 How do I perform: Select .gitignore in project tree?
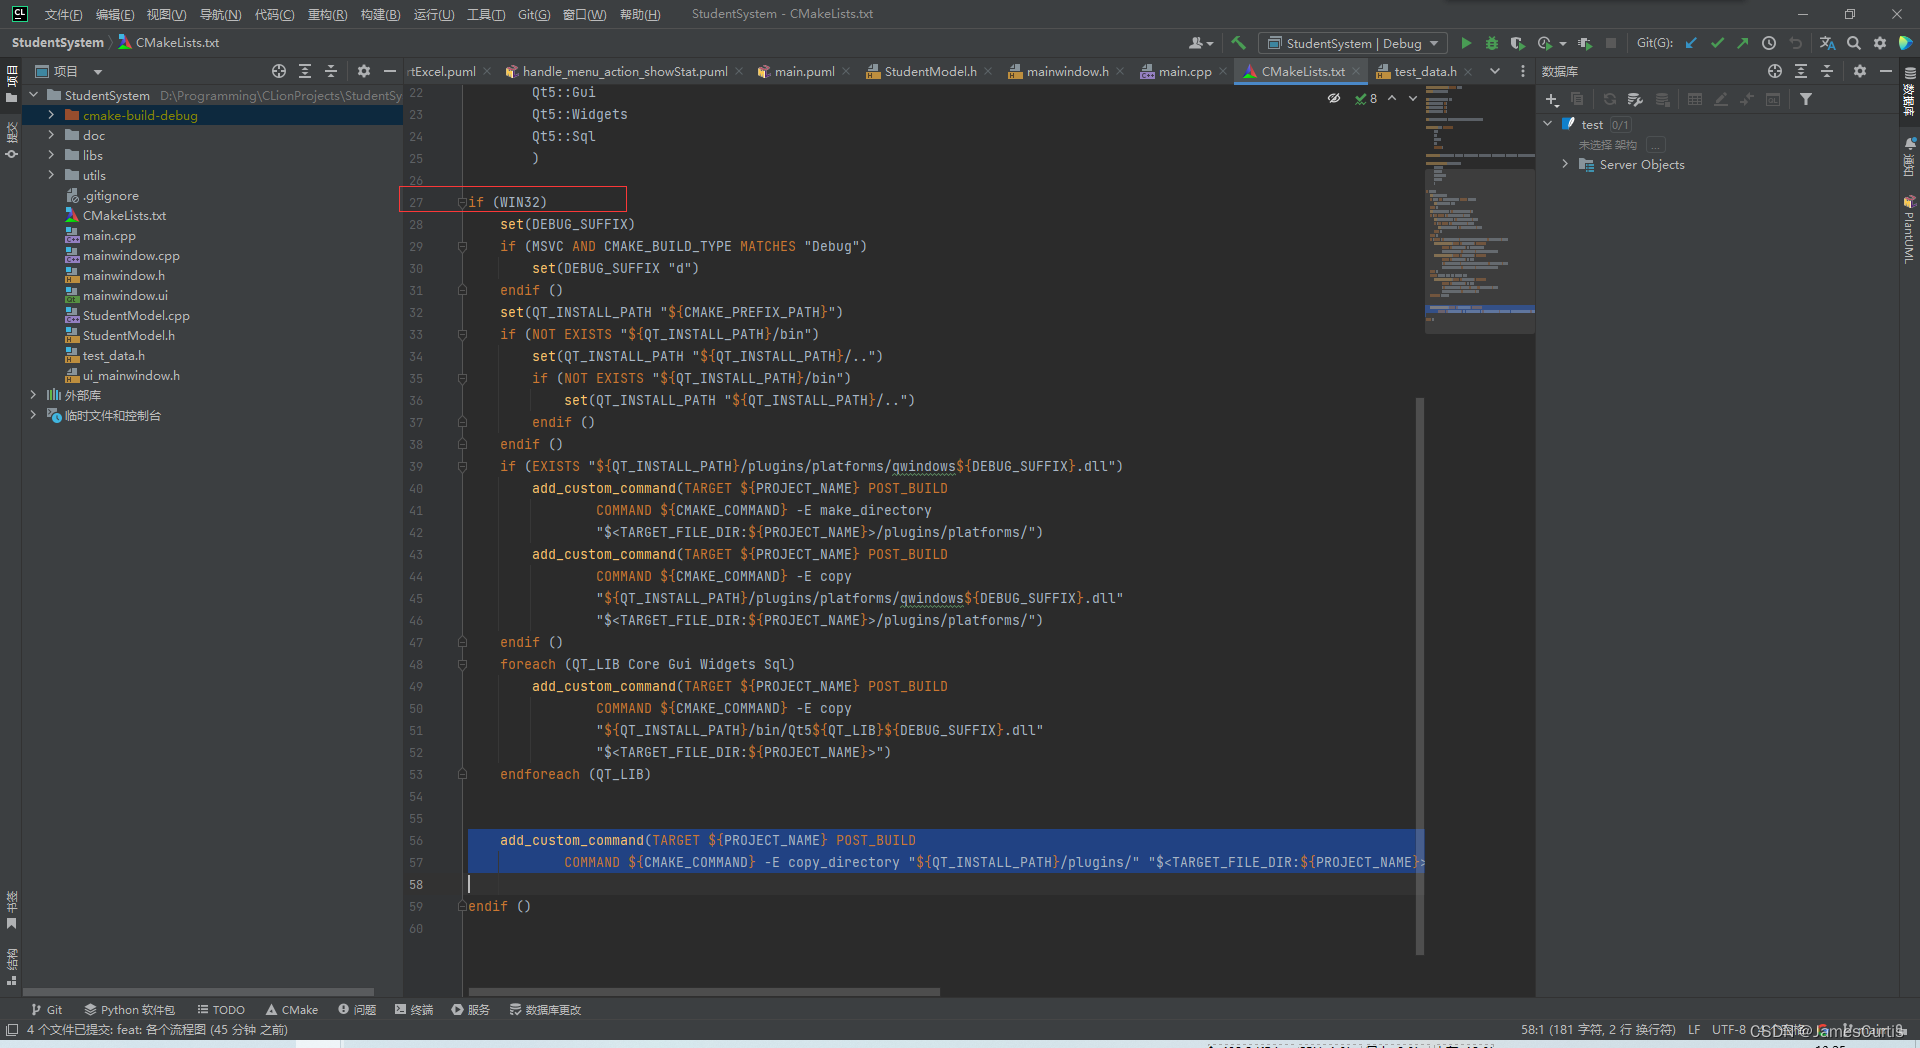pos(110,195)
